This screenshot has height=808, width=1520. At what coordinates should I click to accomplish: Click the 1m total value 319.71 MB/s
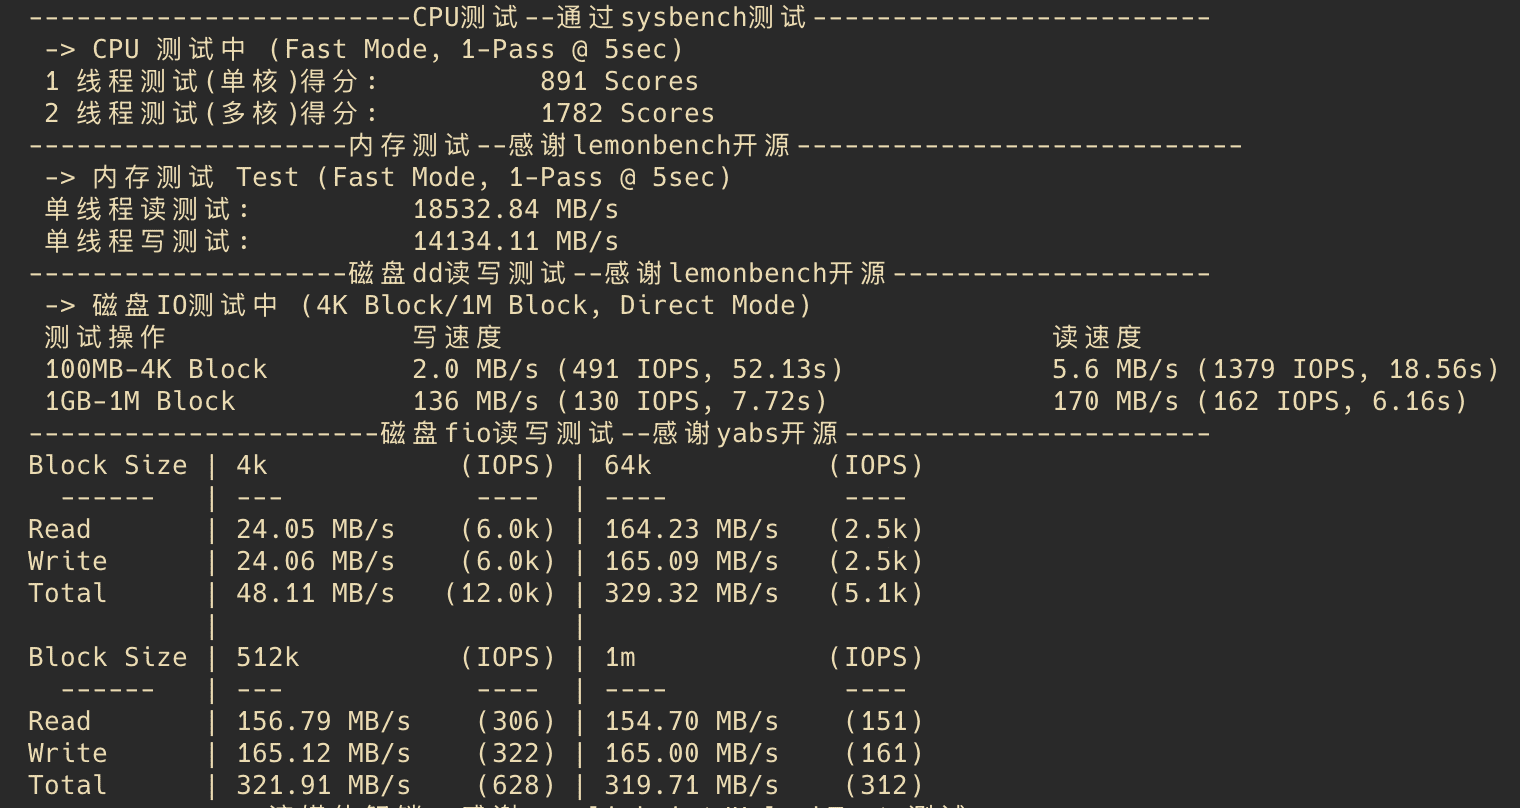click(691, 785)
